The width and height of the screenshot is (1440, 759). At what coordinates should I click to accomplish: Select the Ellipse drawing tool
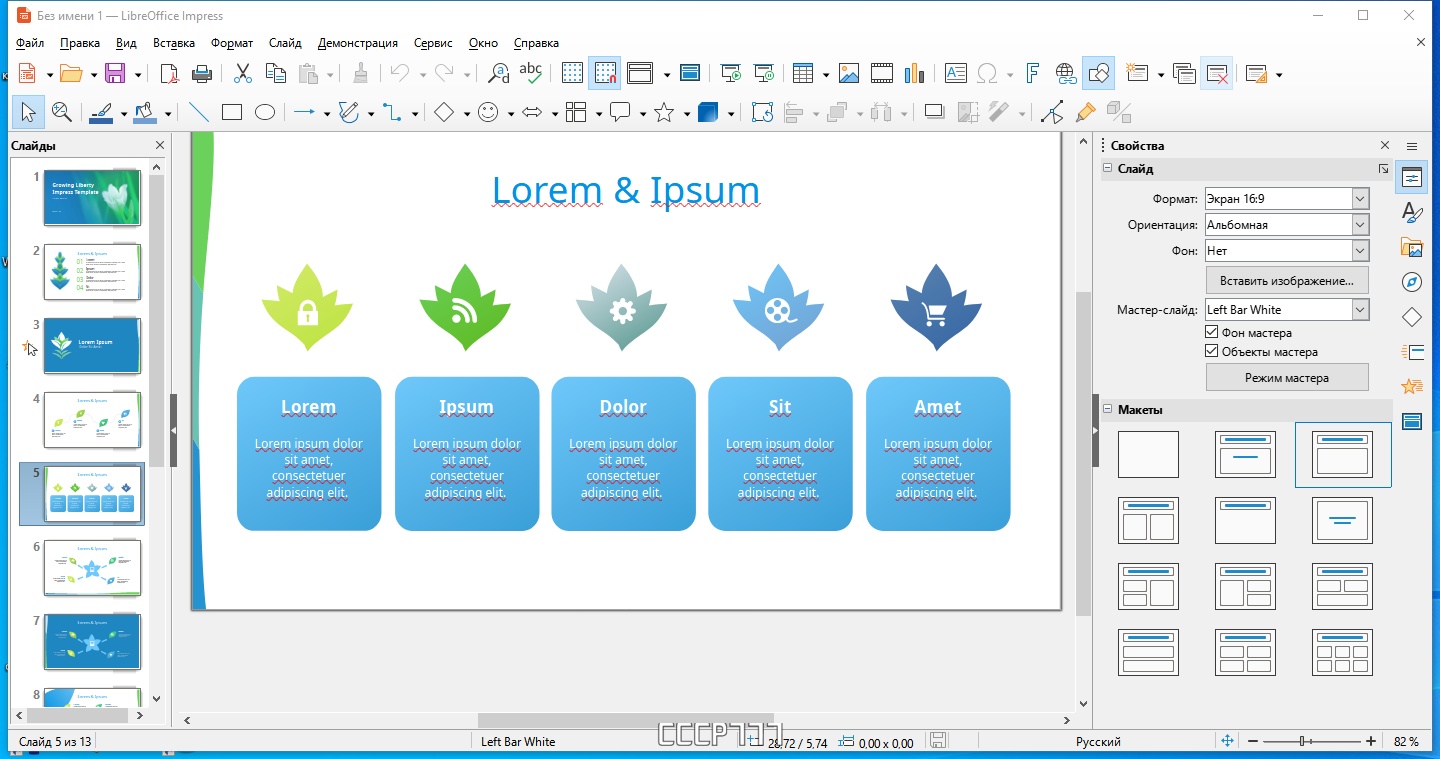click(264, 113)
